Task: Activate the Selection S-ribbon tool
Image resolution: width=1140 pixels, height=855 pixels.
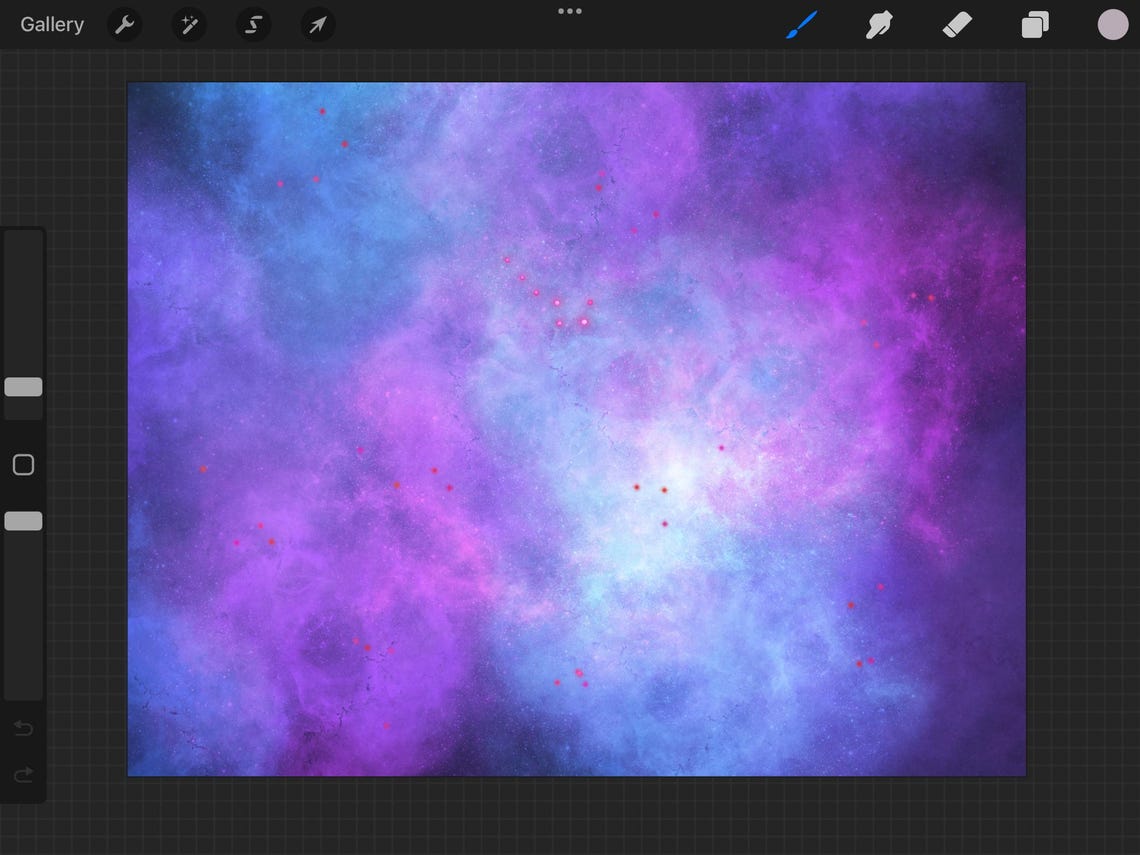Action: [x=253, y=25]
